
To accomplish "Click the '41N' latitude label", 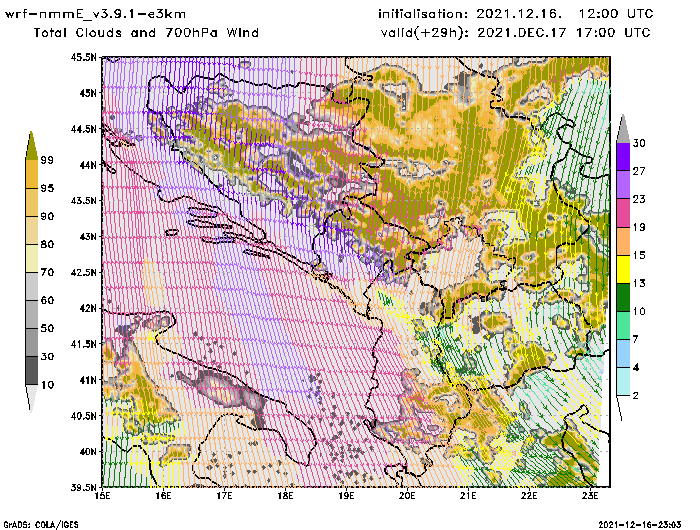I will pyautogui.click(x=88, y=380).
